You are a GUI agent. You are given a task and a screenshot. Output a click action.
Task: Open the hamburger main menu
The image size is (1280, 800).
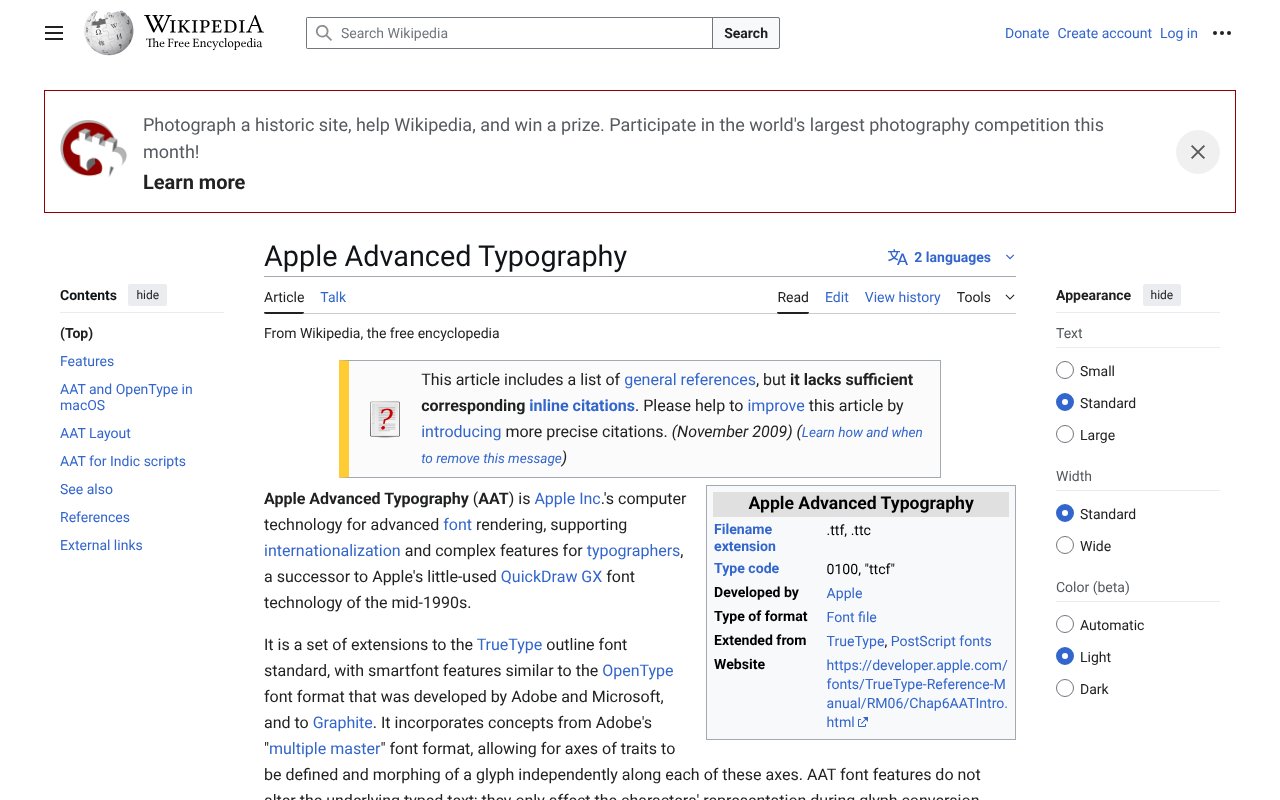pos(54,33)
